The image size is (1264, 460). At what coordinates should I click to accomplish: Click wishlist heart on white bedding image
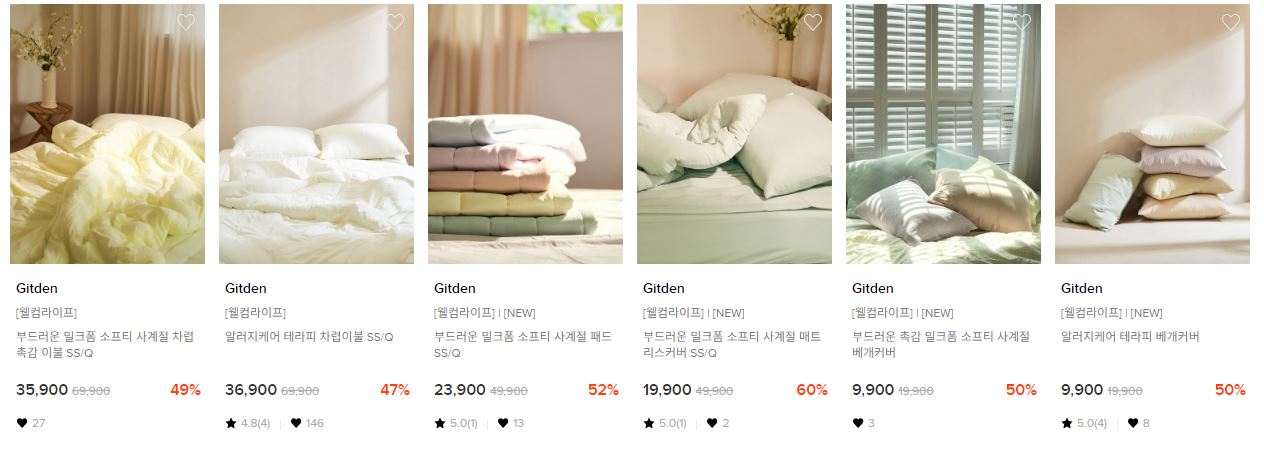395,22
